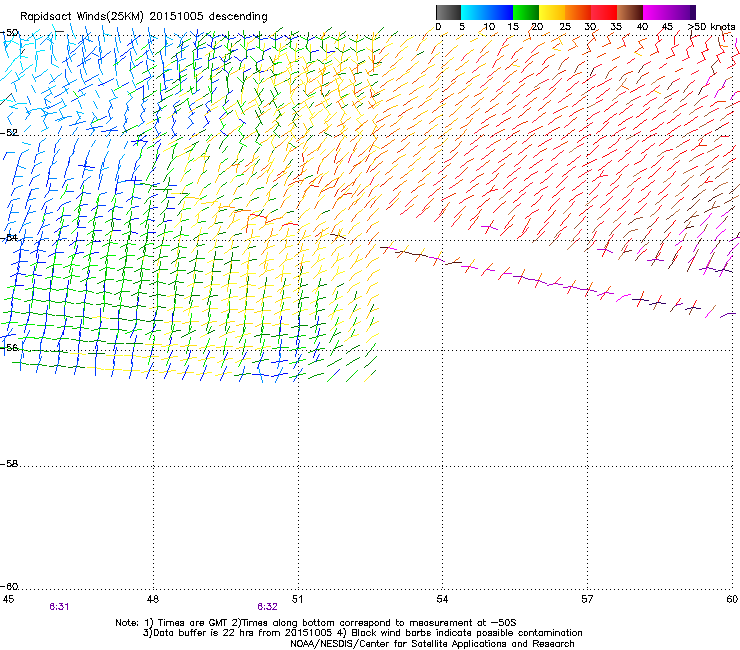The height and width of the screenshot is (650, 740).
Task: Click the gray 0-5 knots color swatch
Action: [448, 12]
